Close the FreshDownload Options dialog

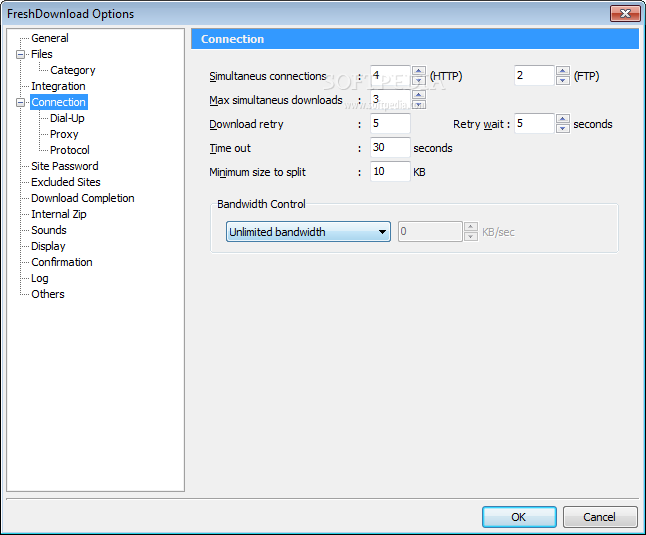coord(625,14)
